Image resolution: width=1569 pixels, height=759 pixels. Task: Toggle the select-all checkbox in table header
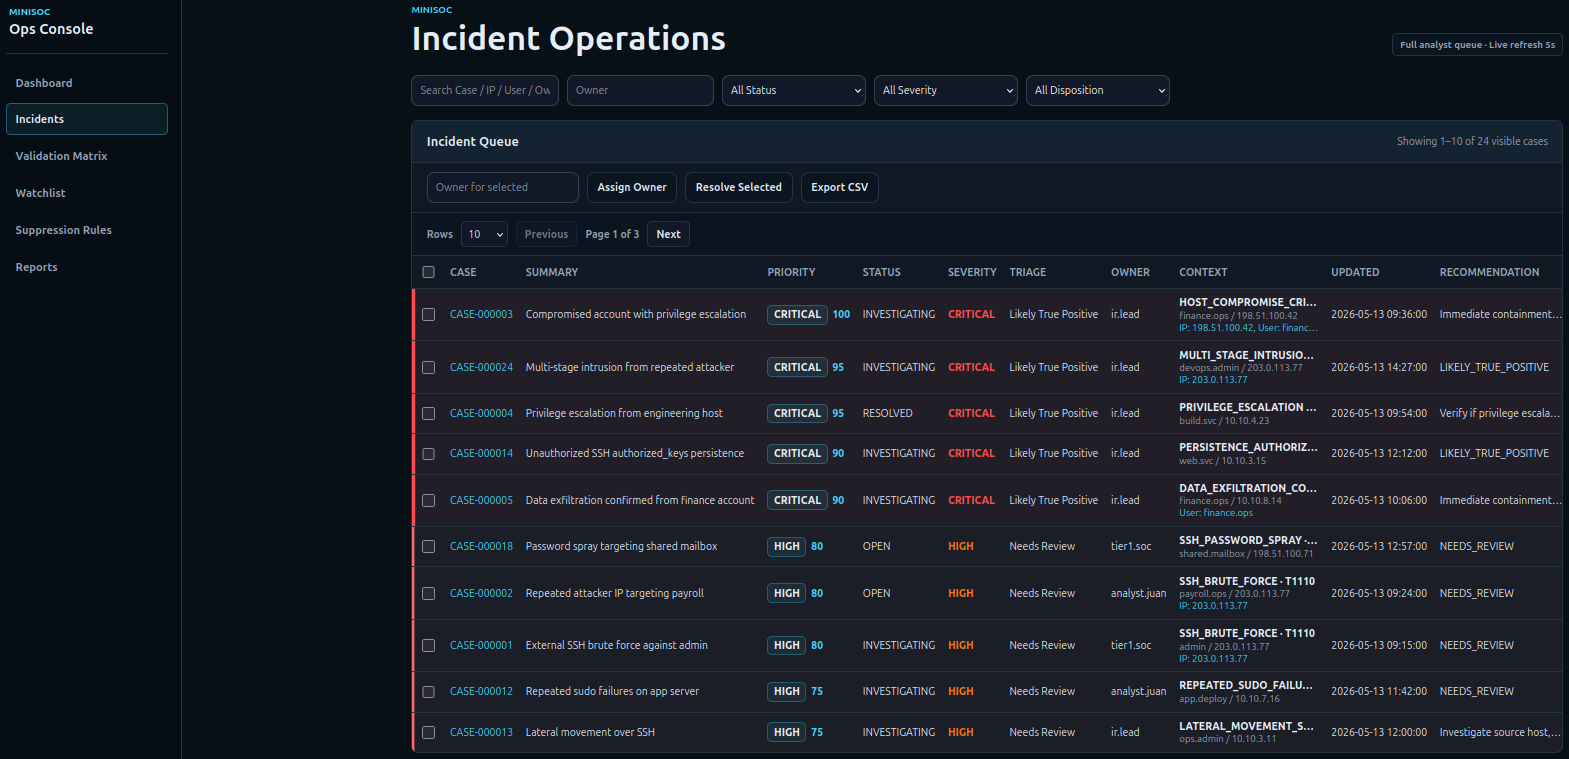coord(428,272)
